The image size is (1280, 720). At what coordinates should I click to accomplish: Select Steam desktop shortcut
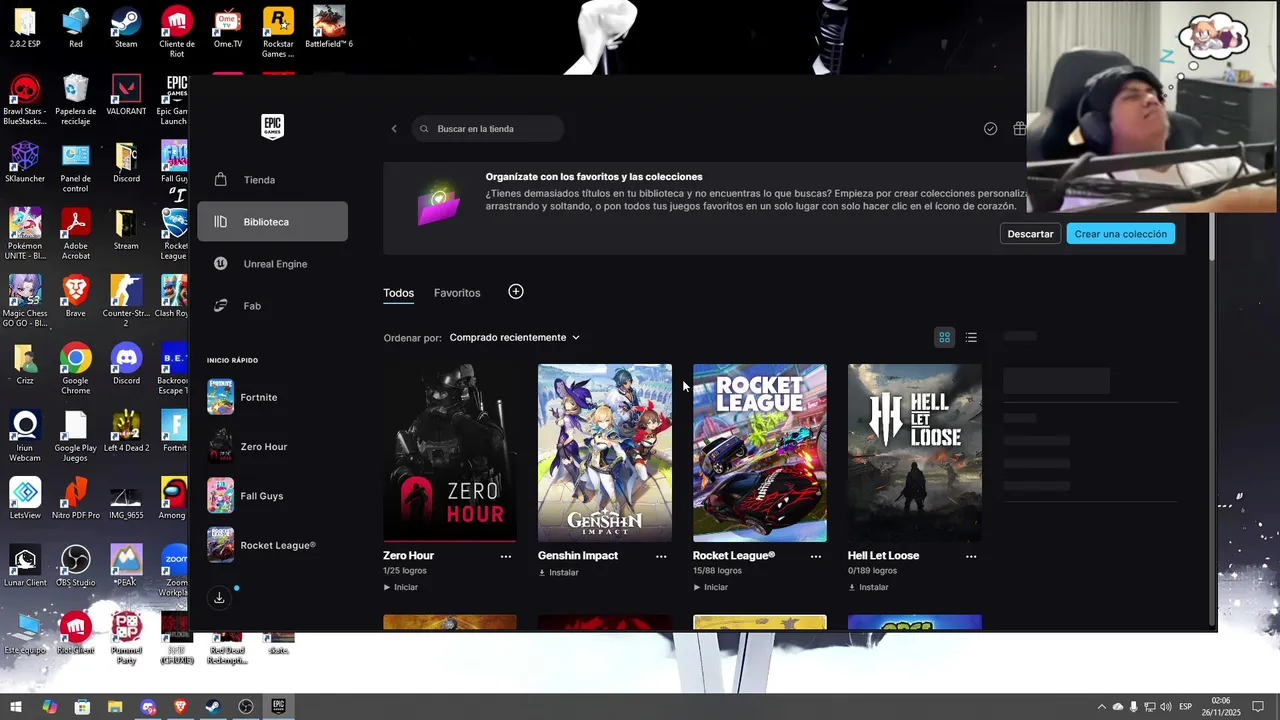tap(126, 27)
